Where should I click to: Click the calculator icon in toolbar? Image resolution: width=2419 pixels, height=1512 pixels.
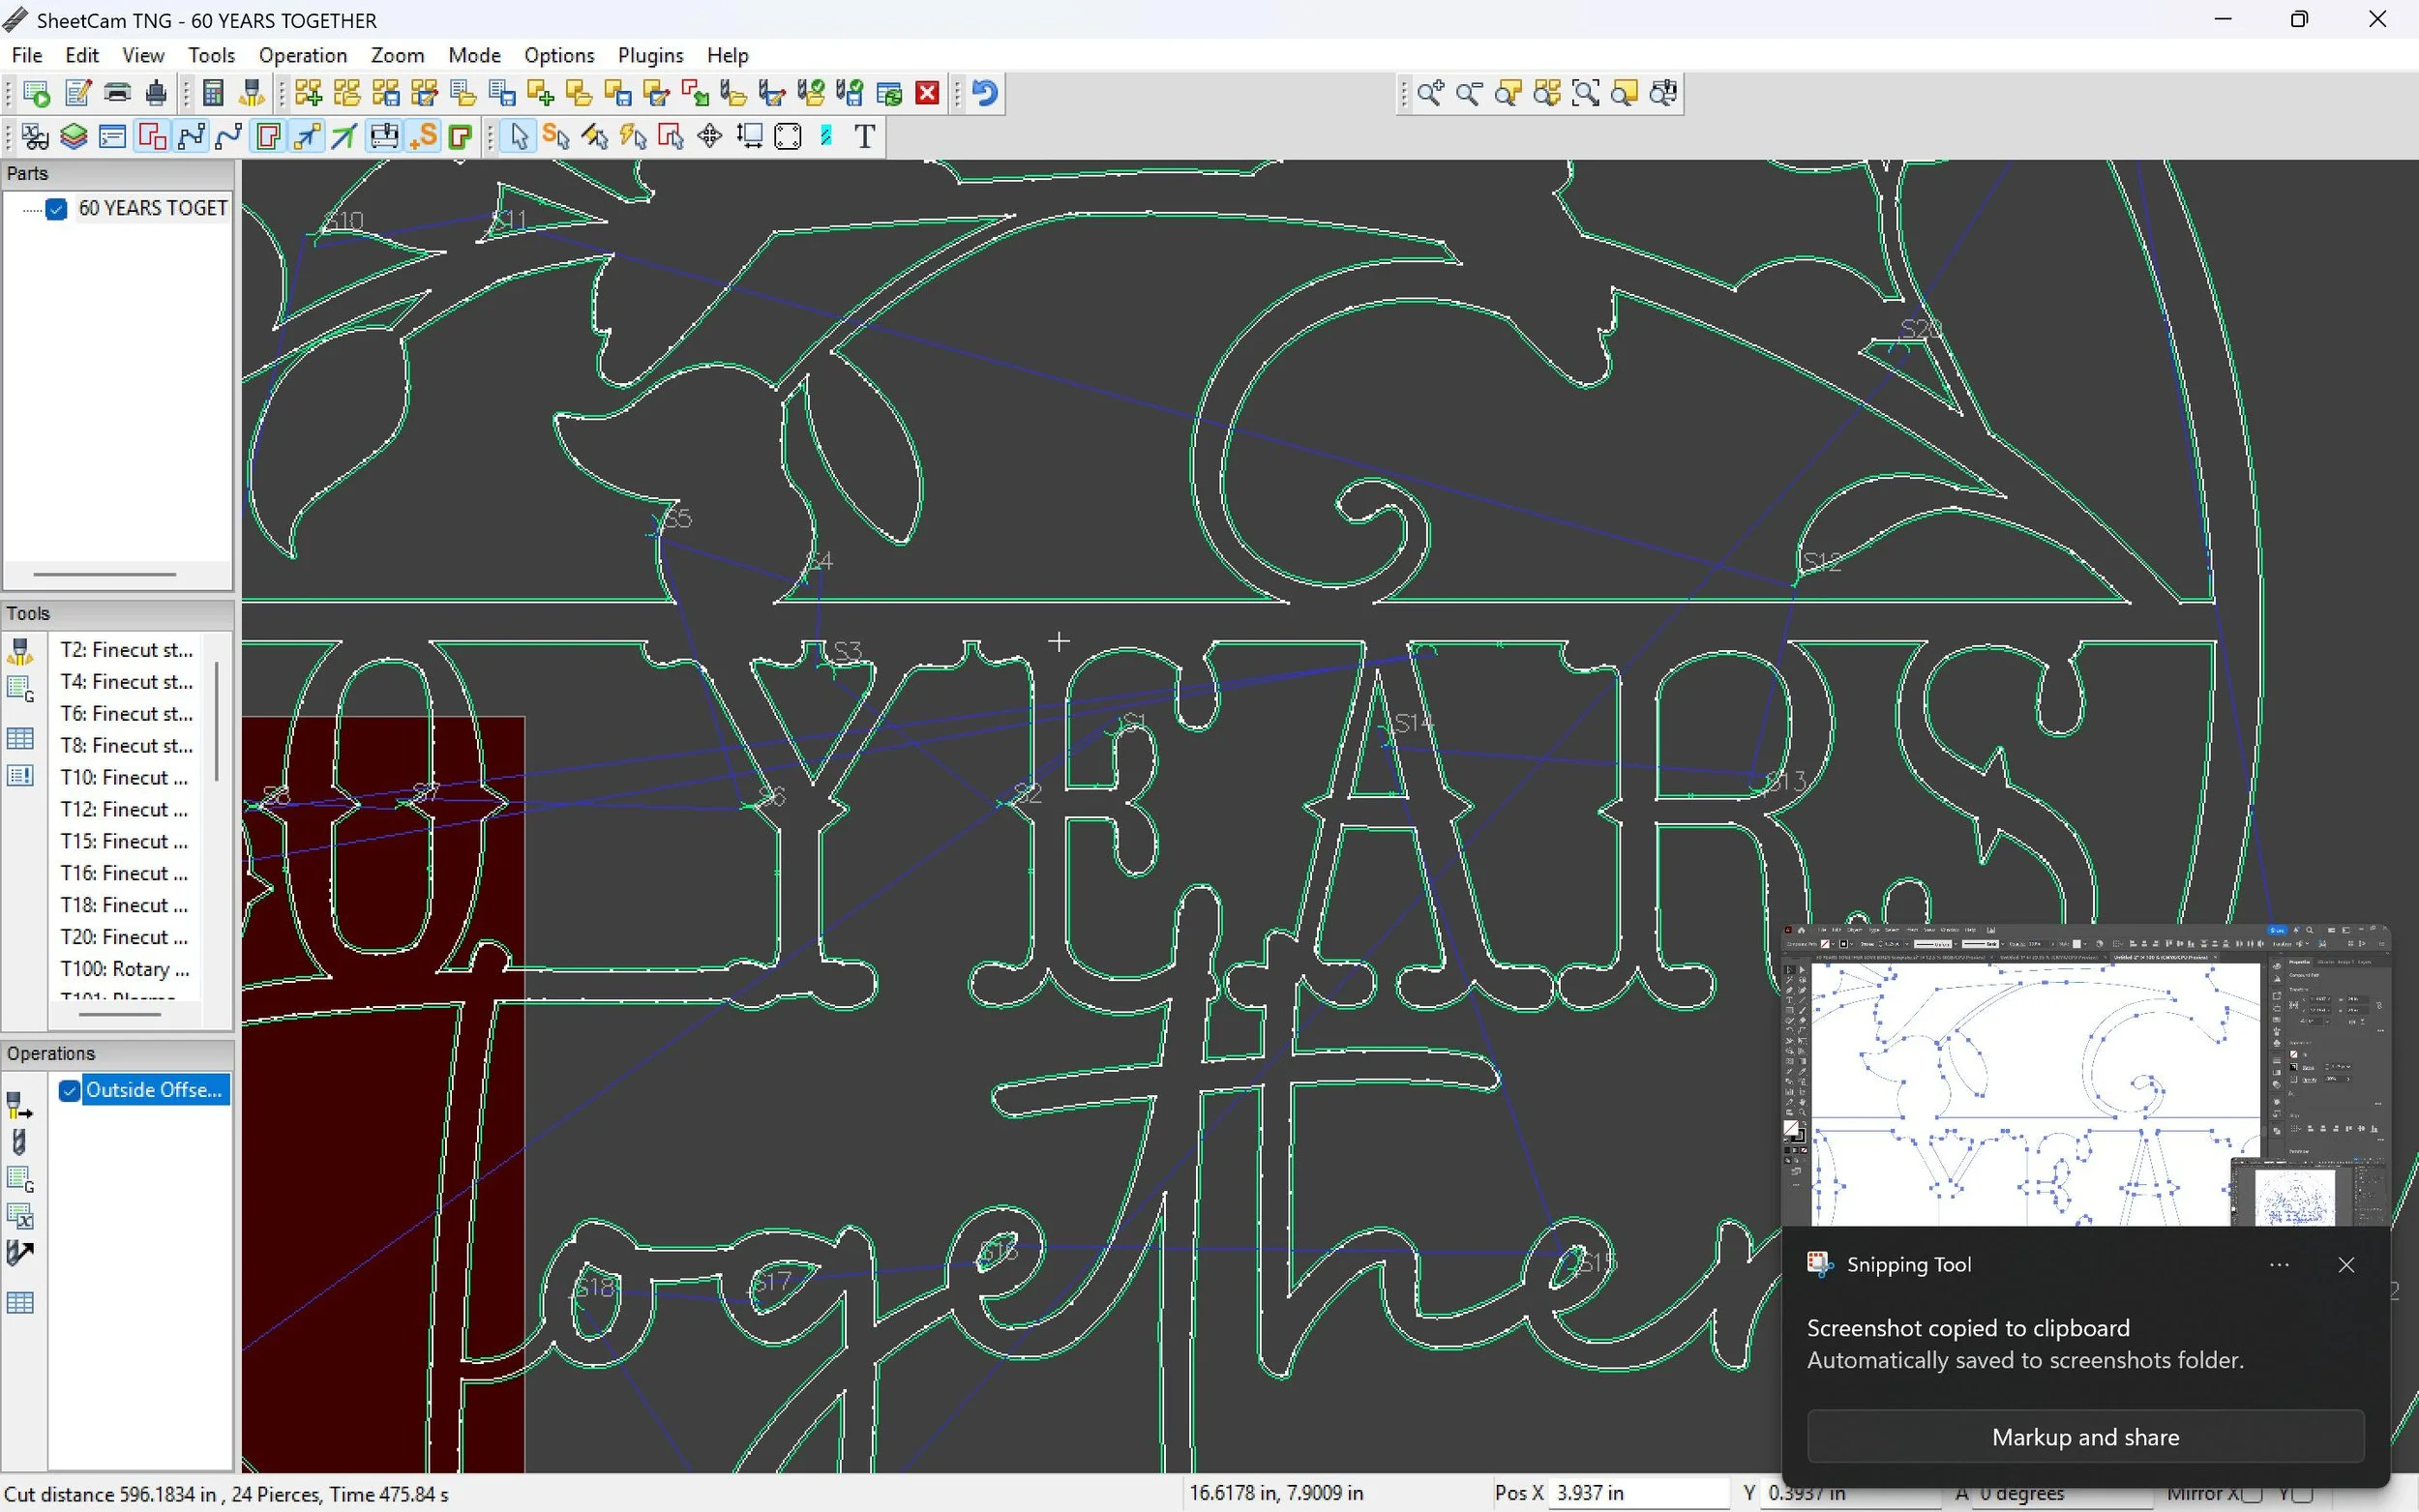pos(212,94)
